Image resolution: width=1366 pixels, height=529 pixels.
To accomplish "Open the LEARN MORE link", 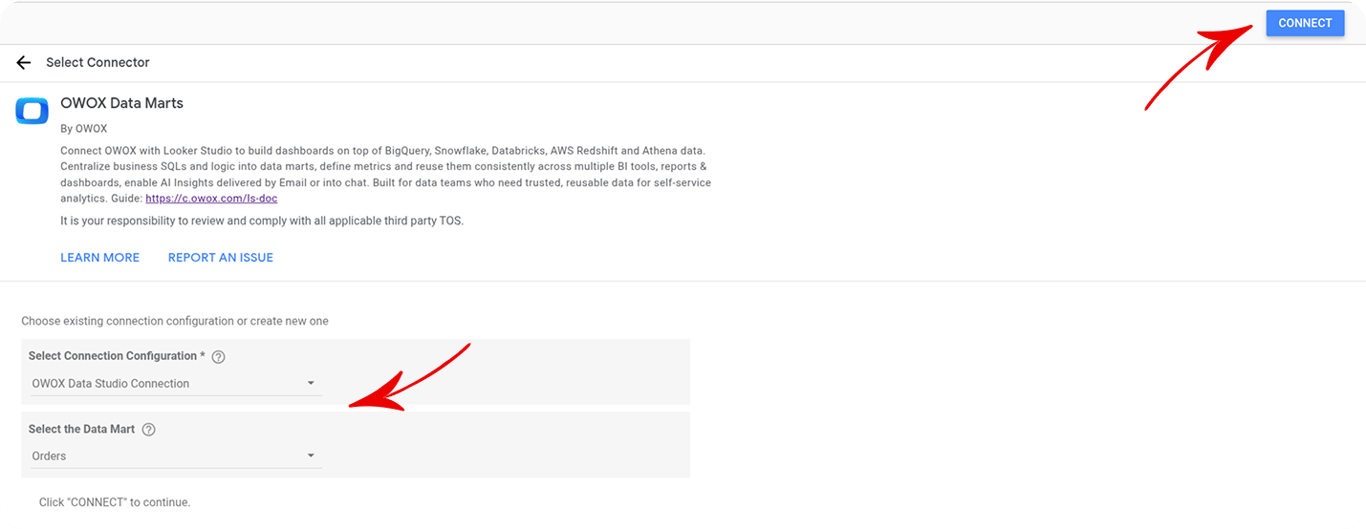I will [x=100, y=257].
